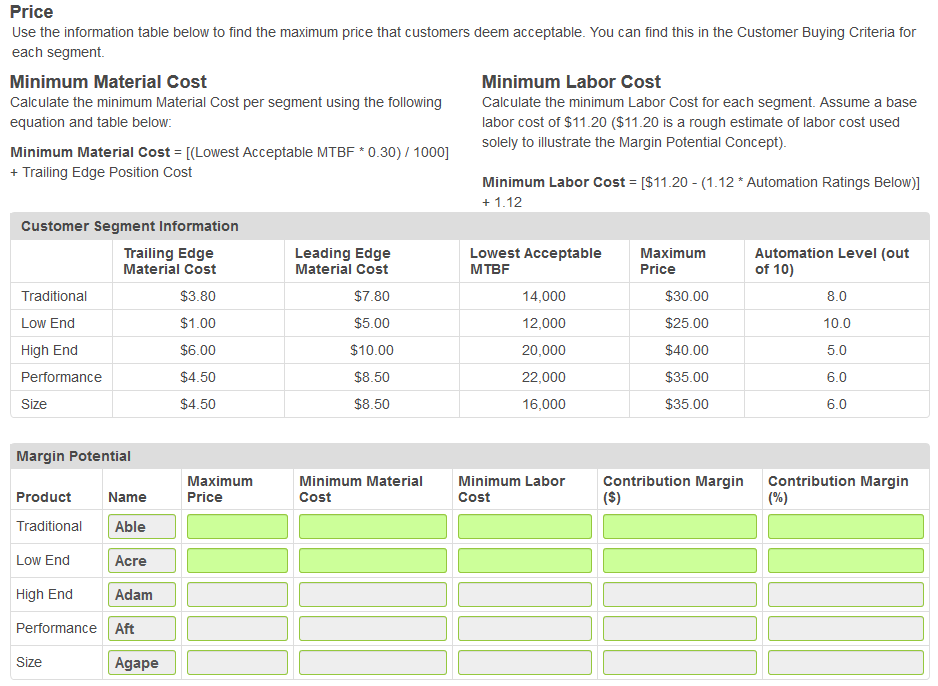Select the Adam name field
The width and height of the screenshot is (938, 686).
click(x=140, y=594)
